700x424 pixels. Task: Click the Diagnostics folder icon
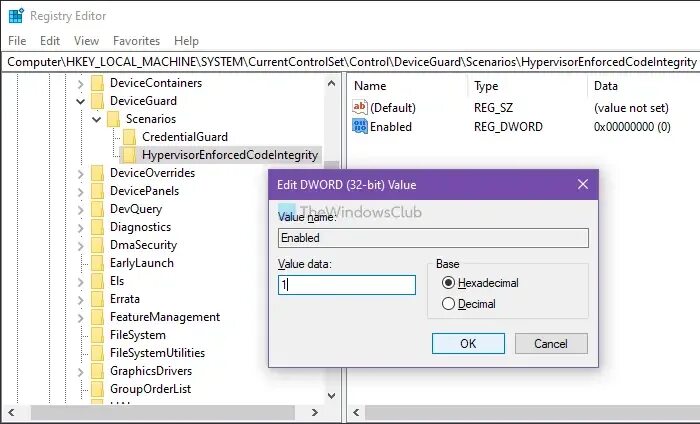97,227
